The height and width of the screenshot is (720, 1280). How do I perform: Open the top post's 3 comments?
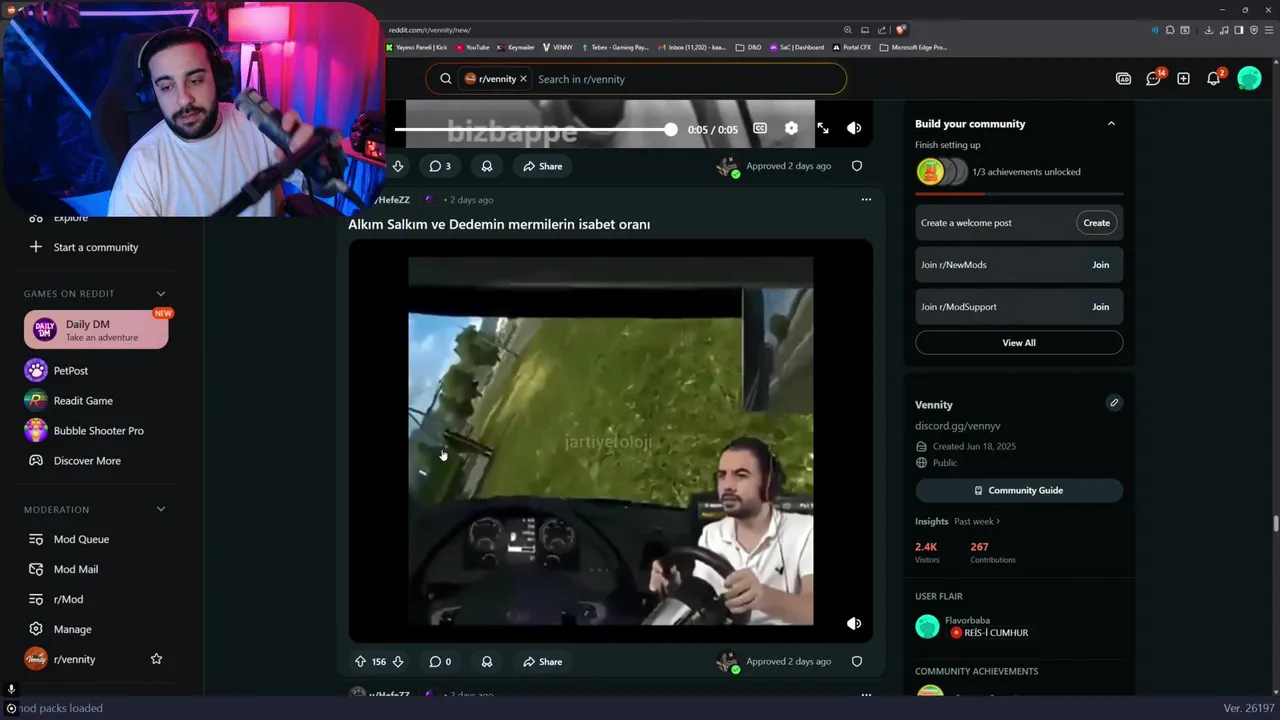[x=440, y=166]
